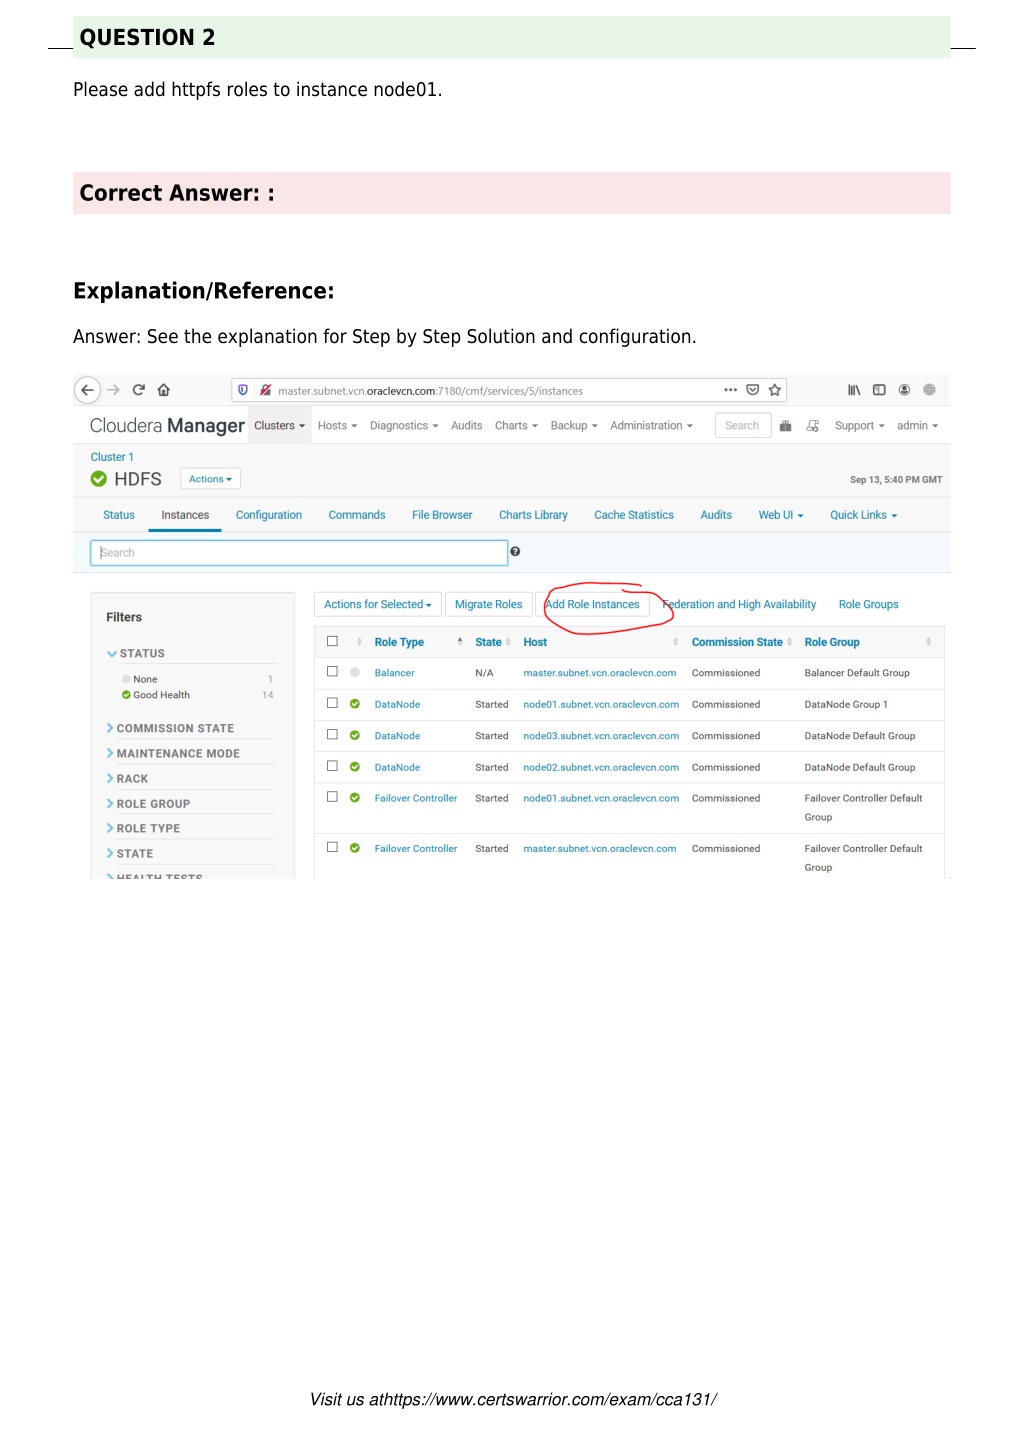The height and width of the screenshot is (1448, 1024).
Task: Click the HDFS green health status icon
Action: coord(99,479)
